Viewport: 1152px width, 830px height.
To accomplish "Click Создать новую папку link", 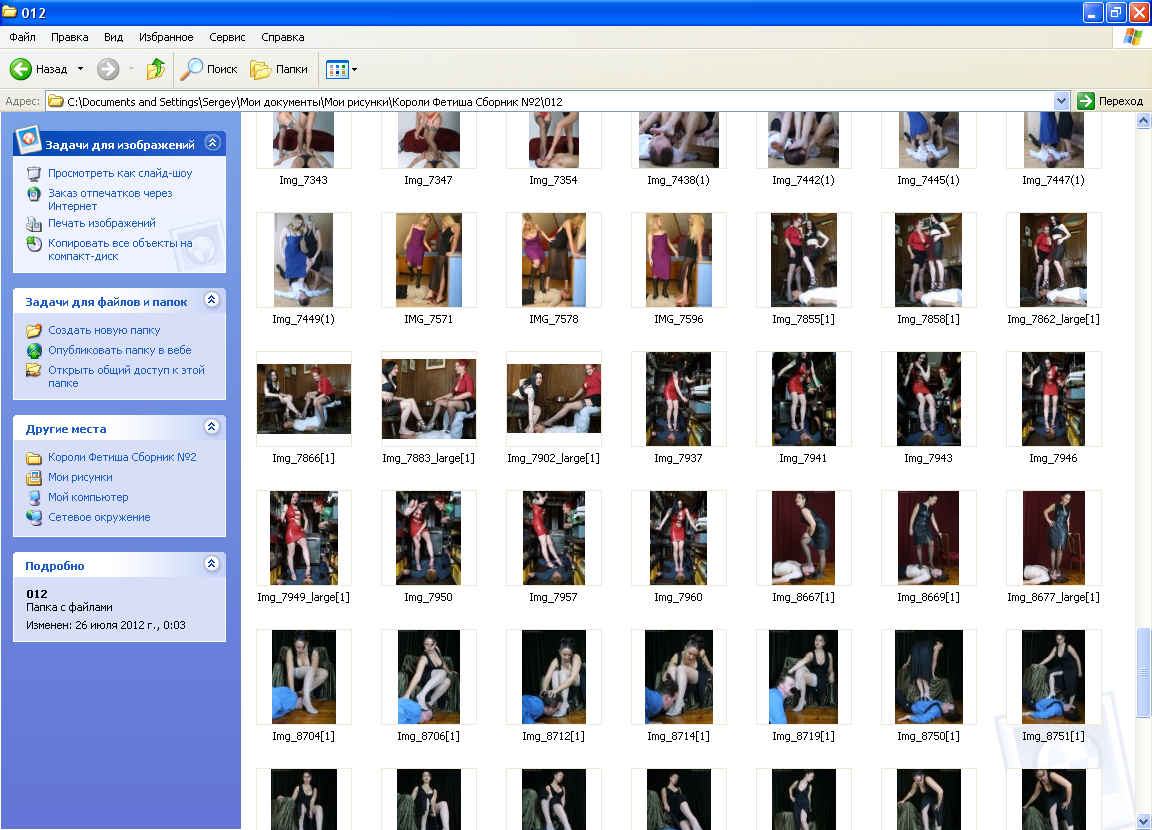I will (x=104, y=331).
